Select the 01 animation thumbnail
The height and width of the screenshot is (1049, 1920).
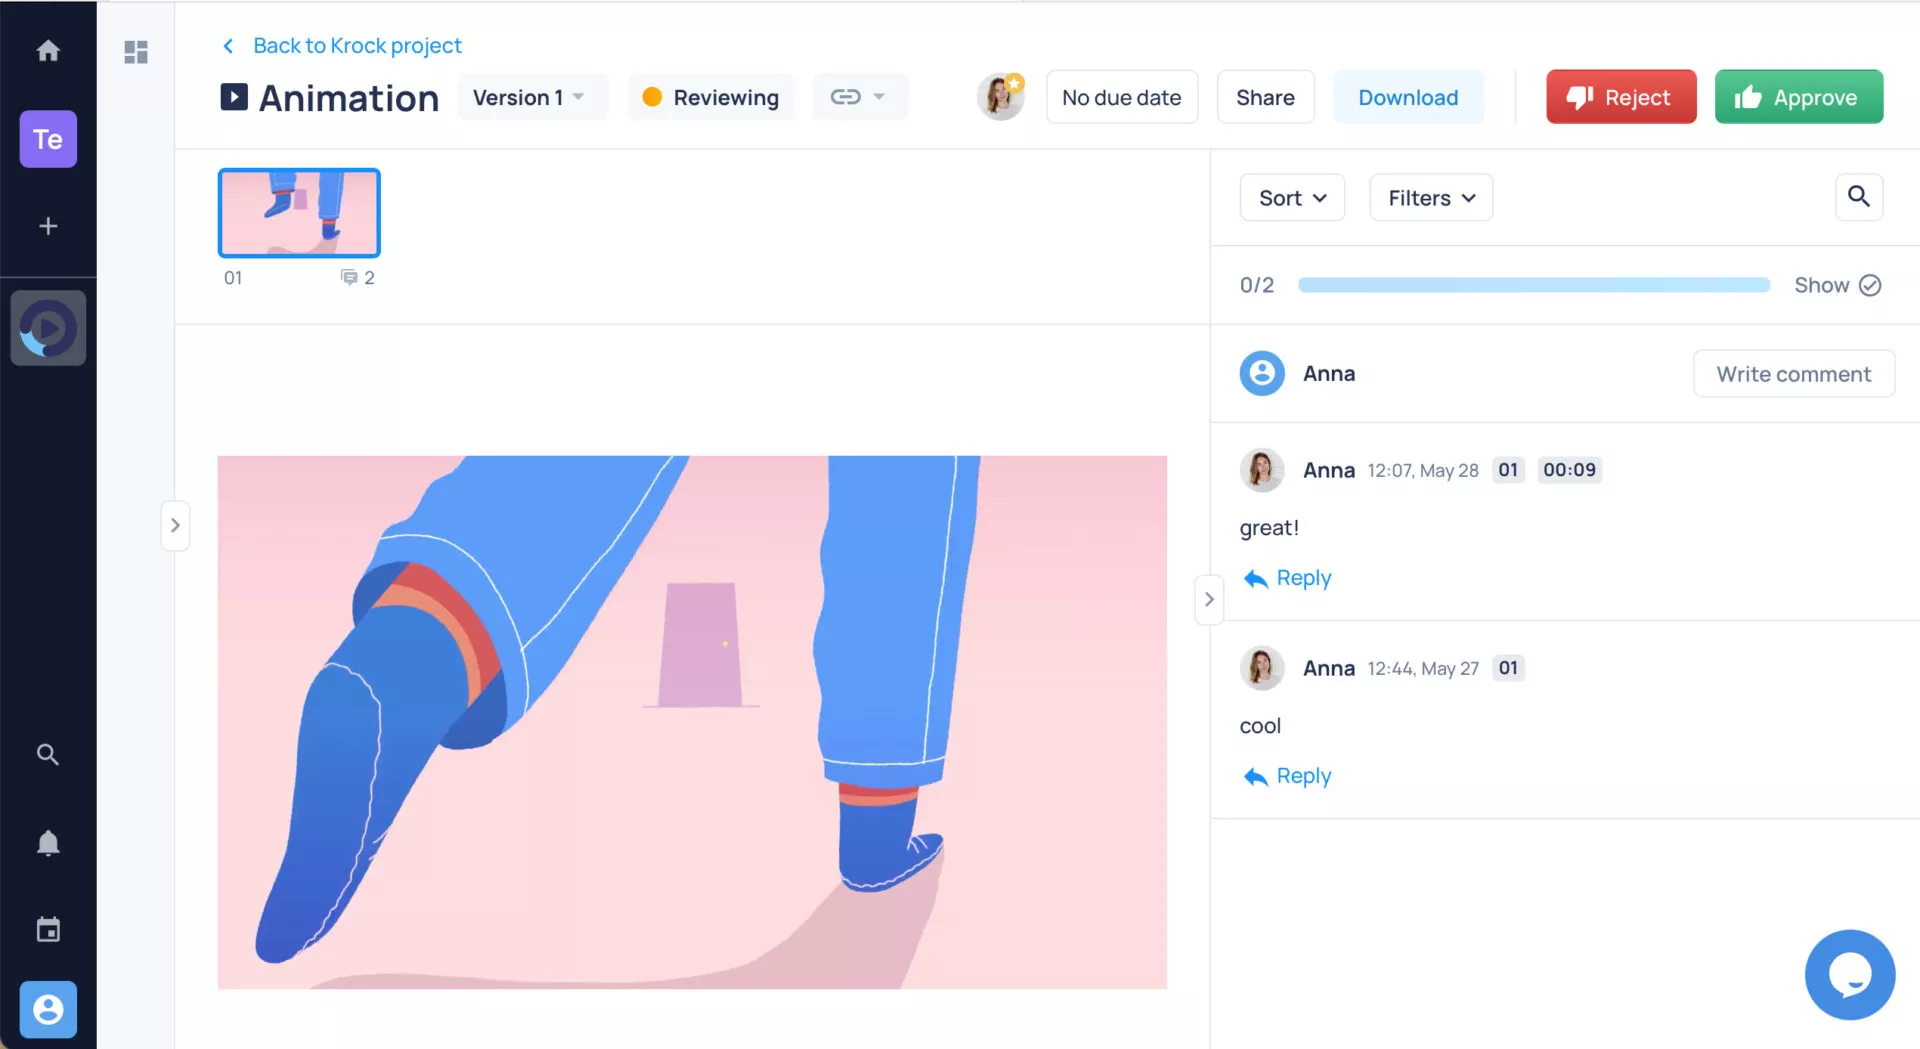pyautogui.click(x=299, y=213)
